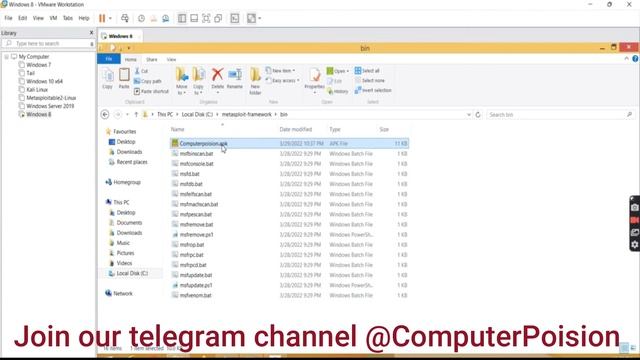
Task: Sort by Date modified column header
Action: pyautogui.click(x=296, y=129)
